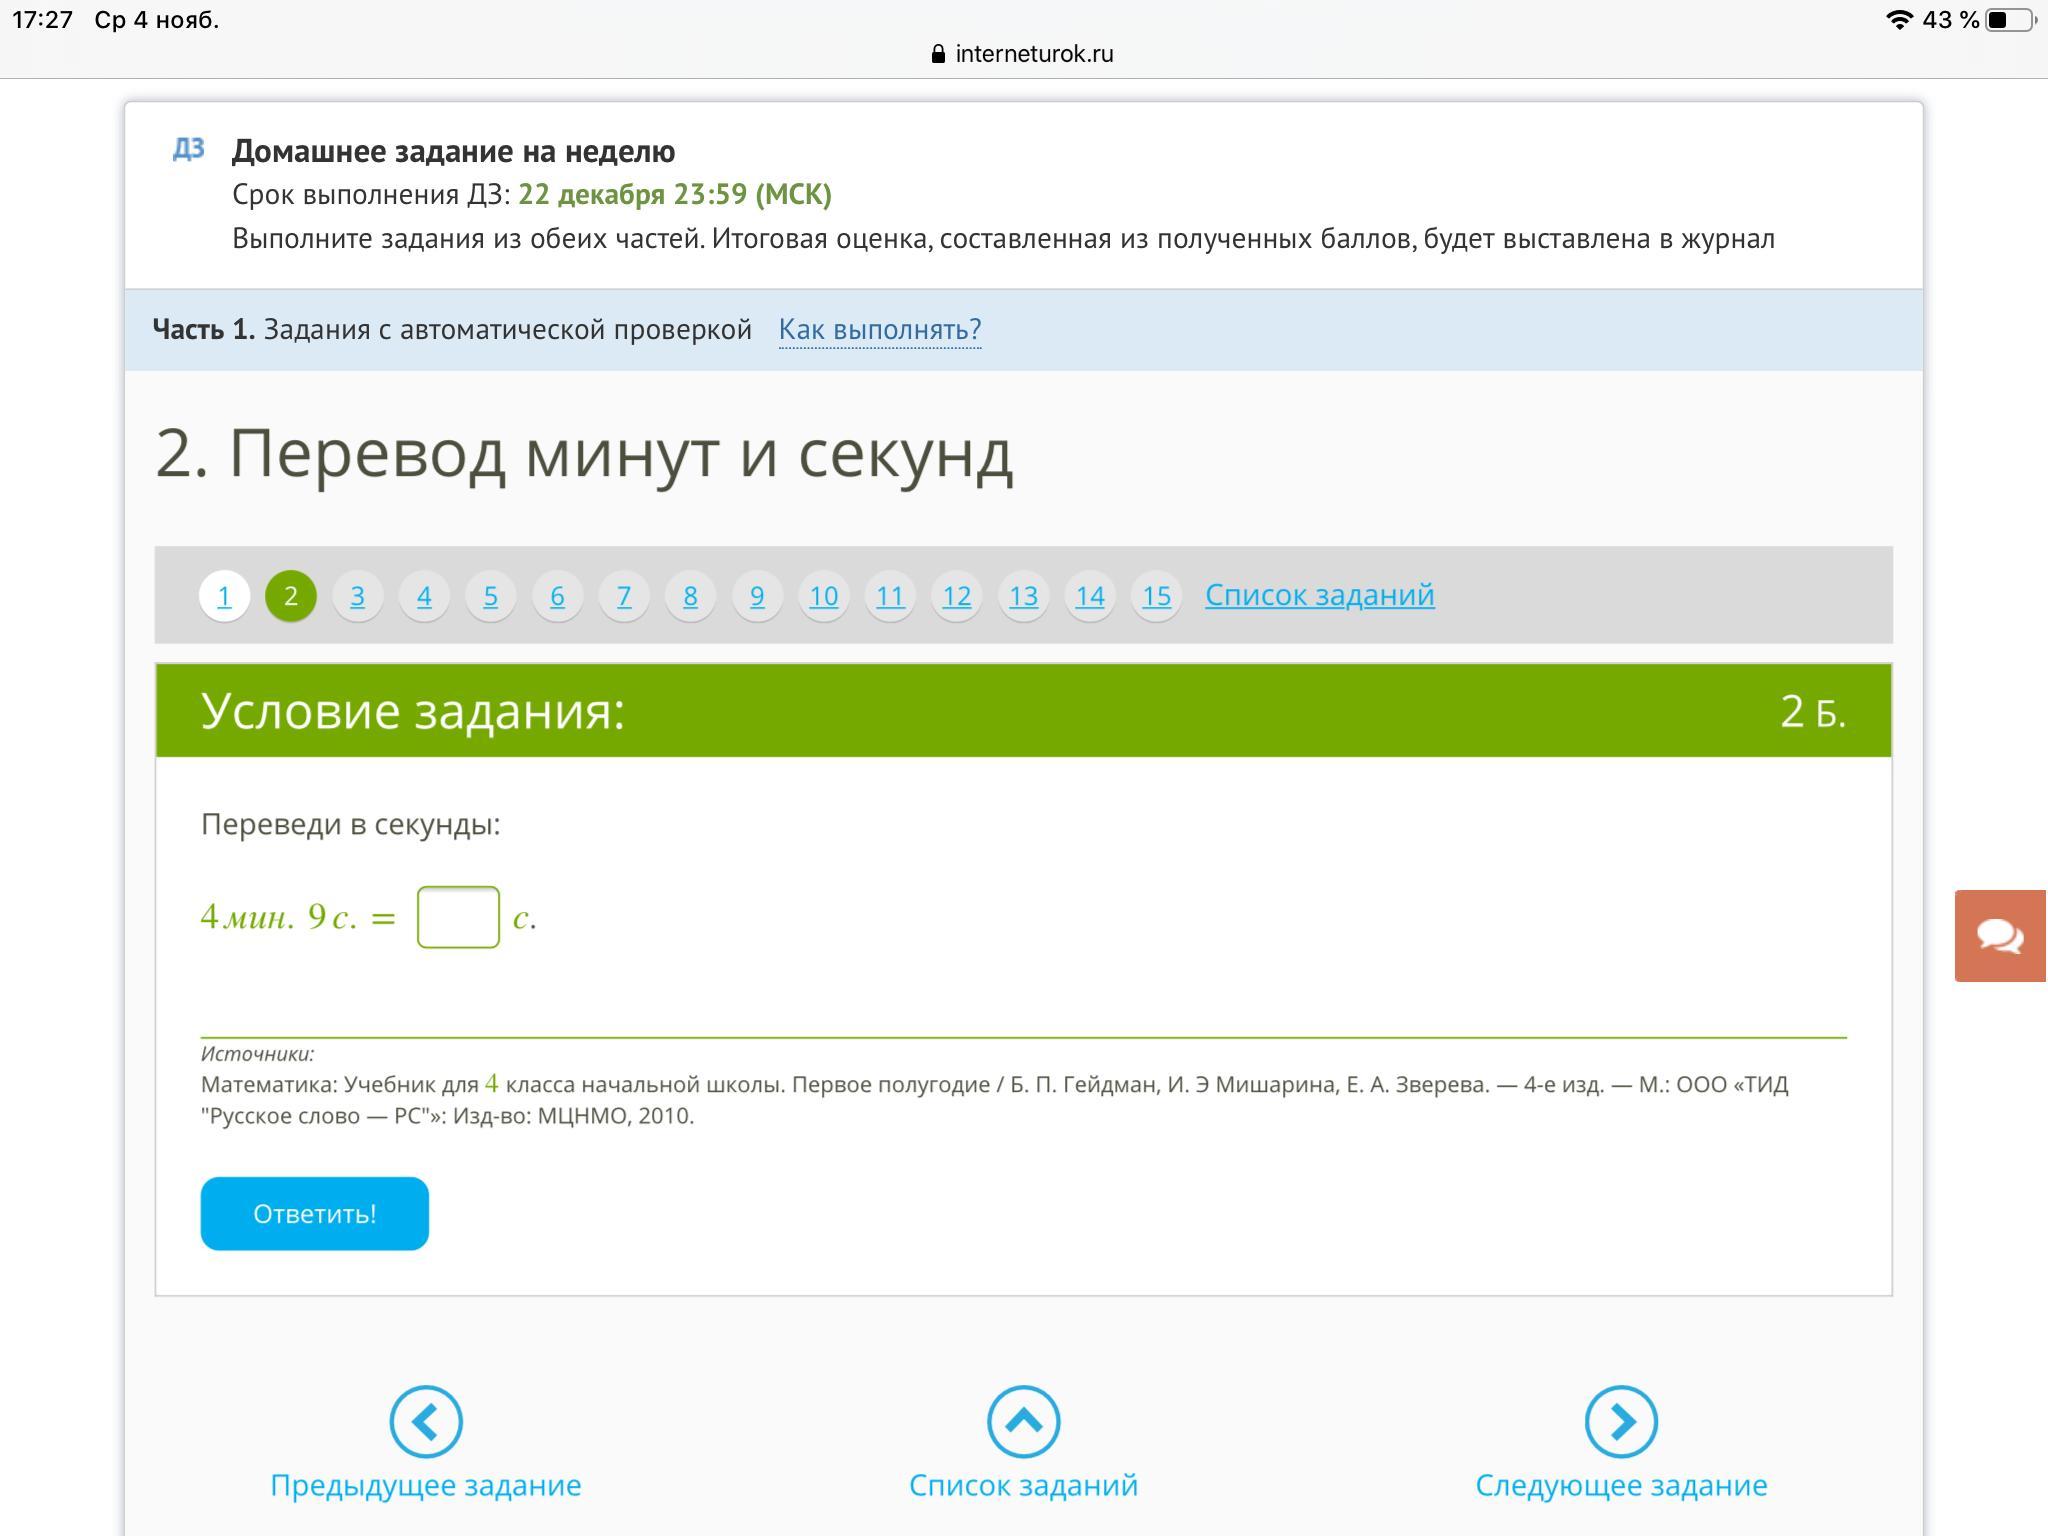Click the Список заданий link in task bar
The width and height of the screenshot is (2048, 1536).
pyautogui.click(x=1319, y=595)
